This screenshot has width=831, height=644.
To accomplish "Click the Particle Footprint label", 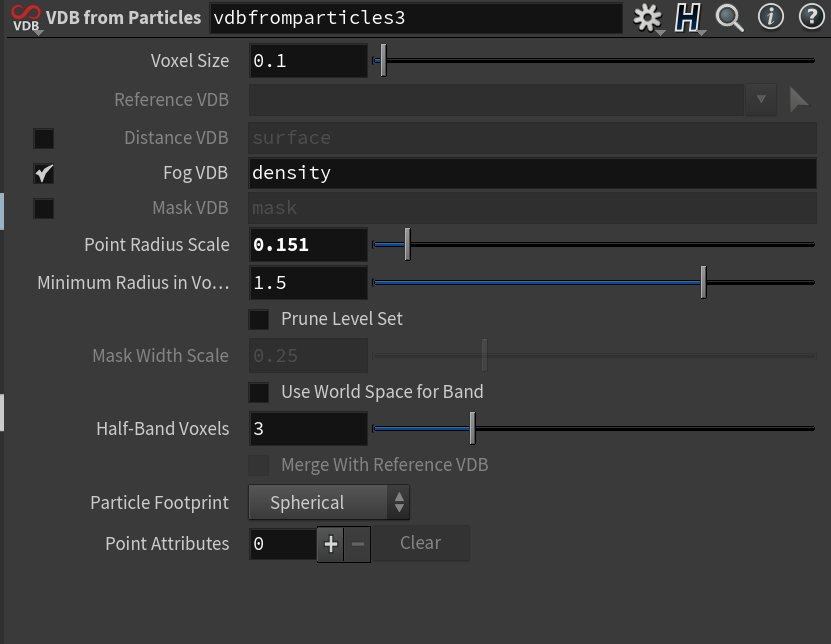I will point(160,502).
